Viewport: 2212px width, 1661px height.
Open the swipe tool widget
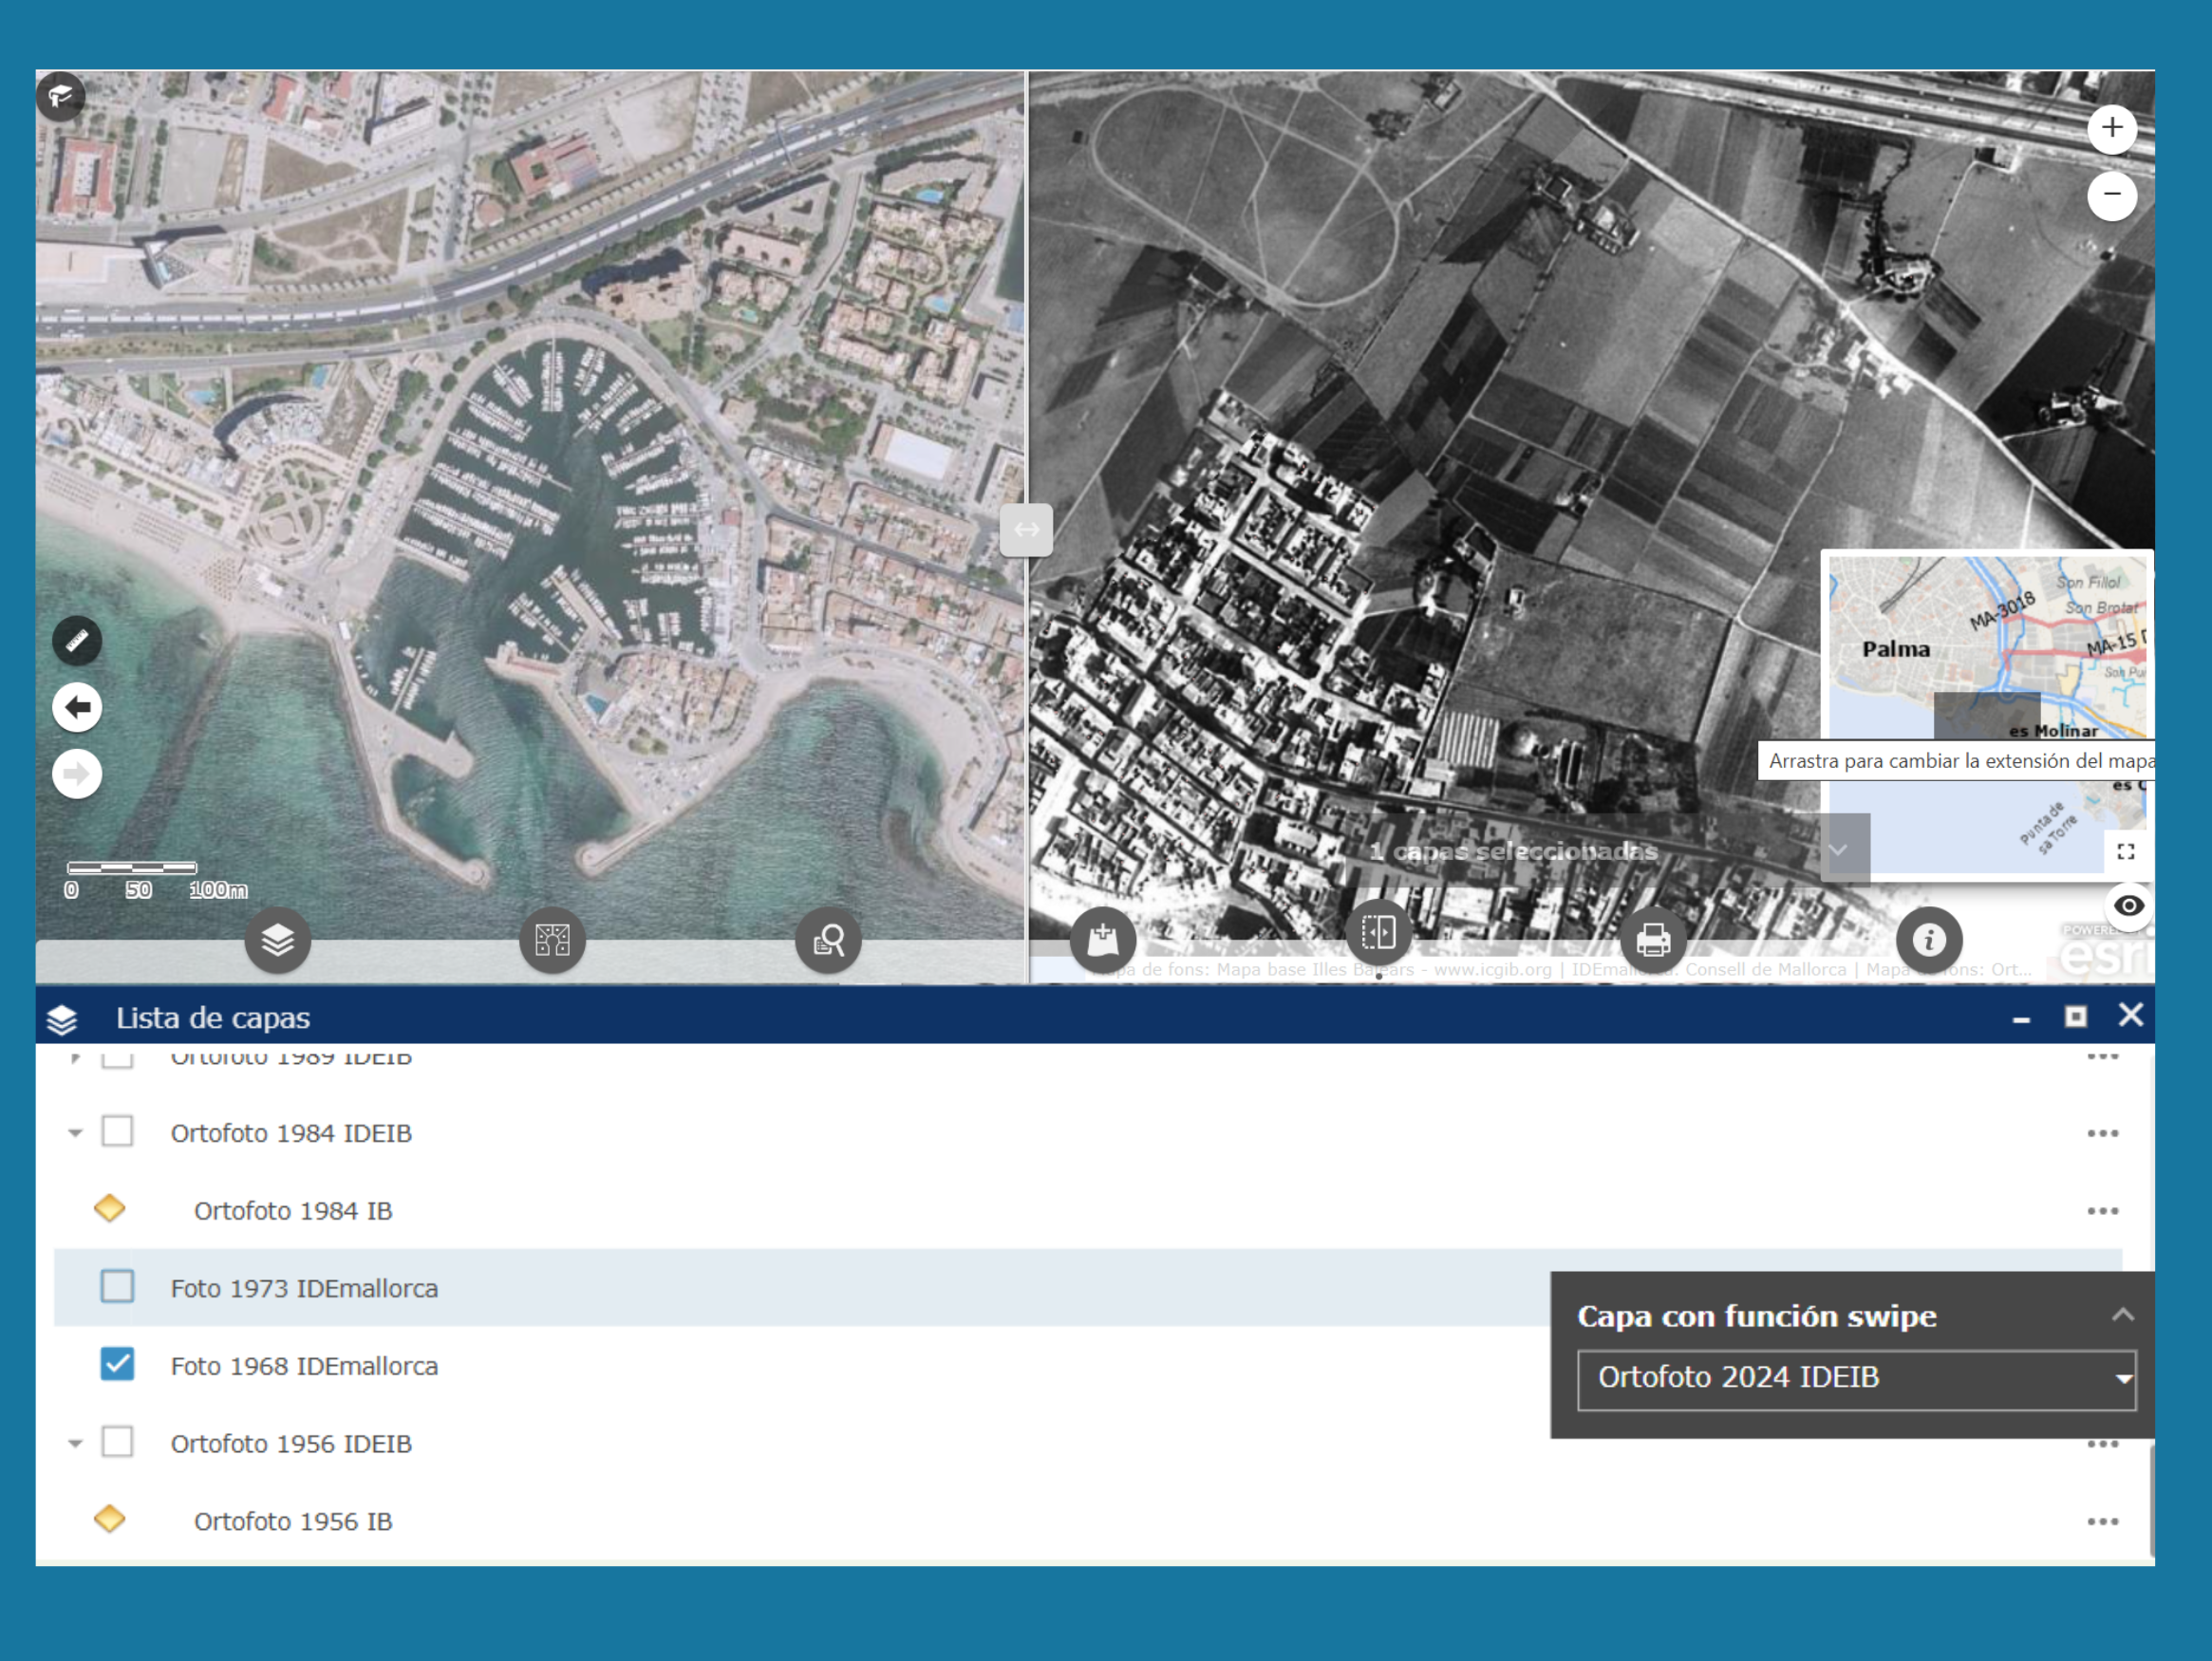tap(1378, 934)
